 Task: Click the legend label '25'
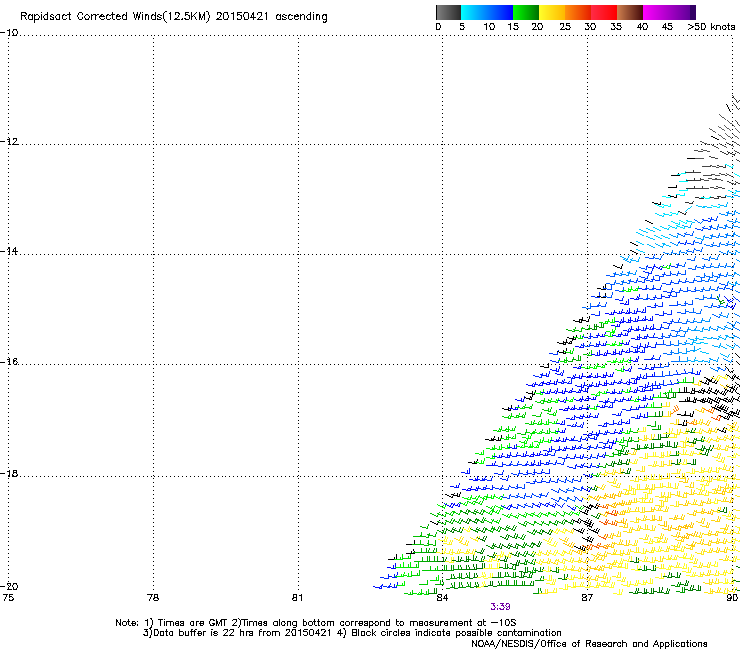tap(565, 27)
